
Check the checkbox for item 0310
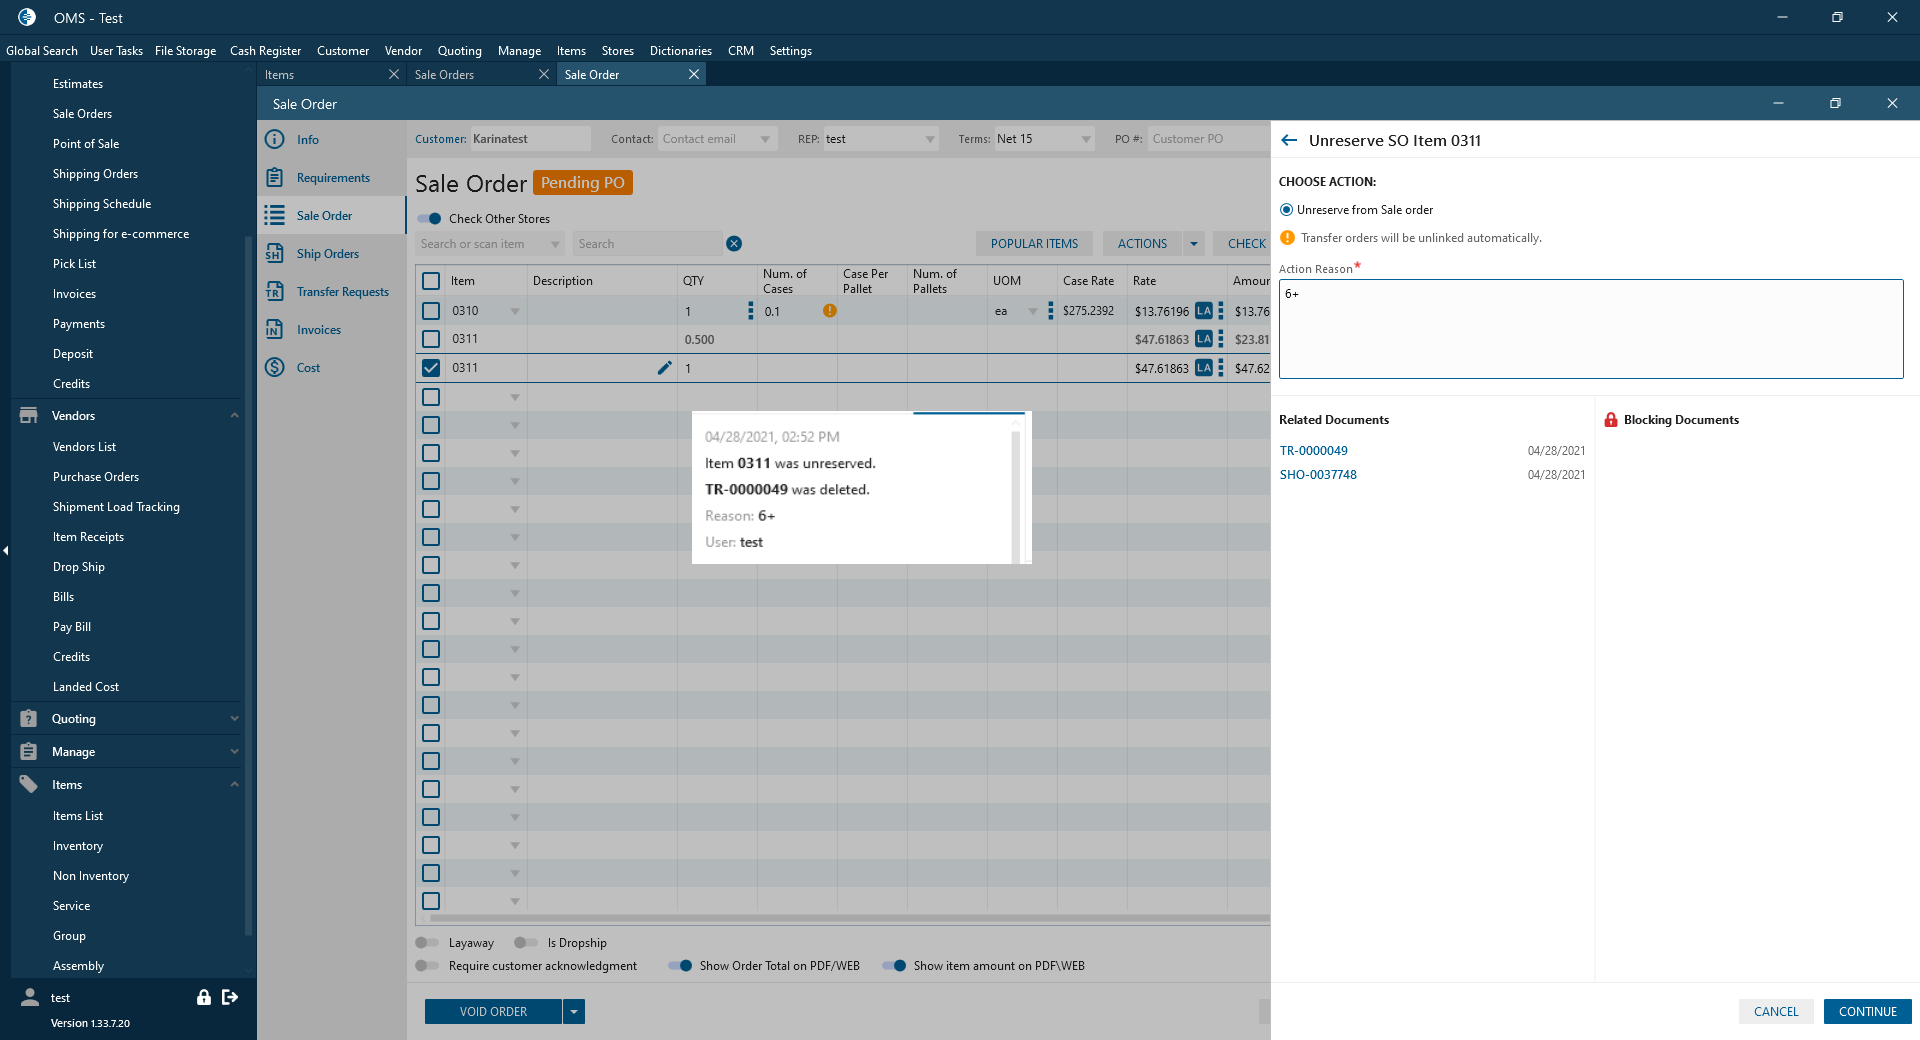[431, 311]
